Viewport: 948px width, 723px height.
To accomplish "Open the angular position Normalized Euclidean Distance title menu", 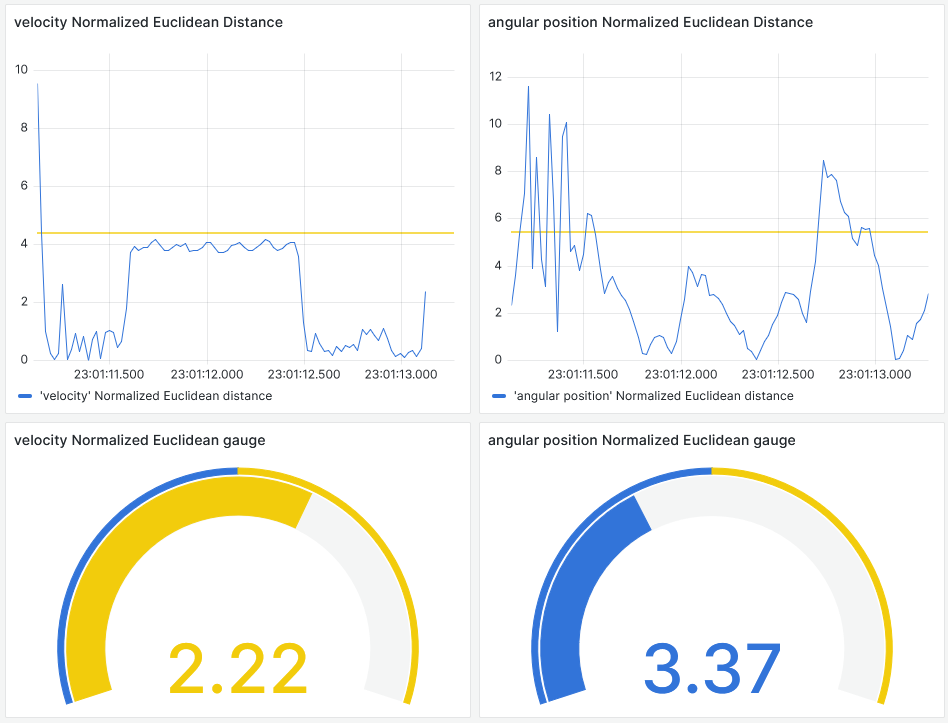I will [650, 22].
